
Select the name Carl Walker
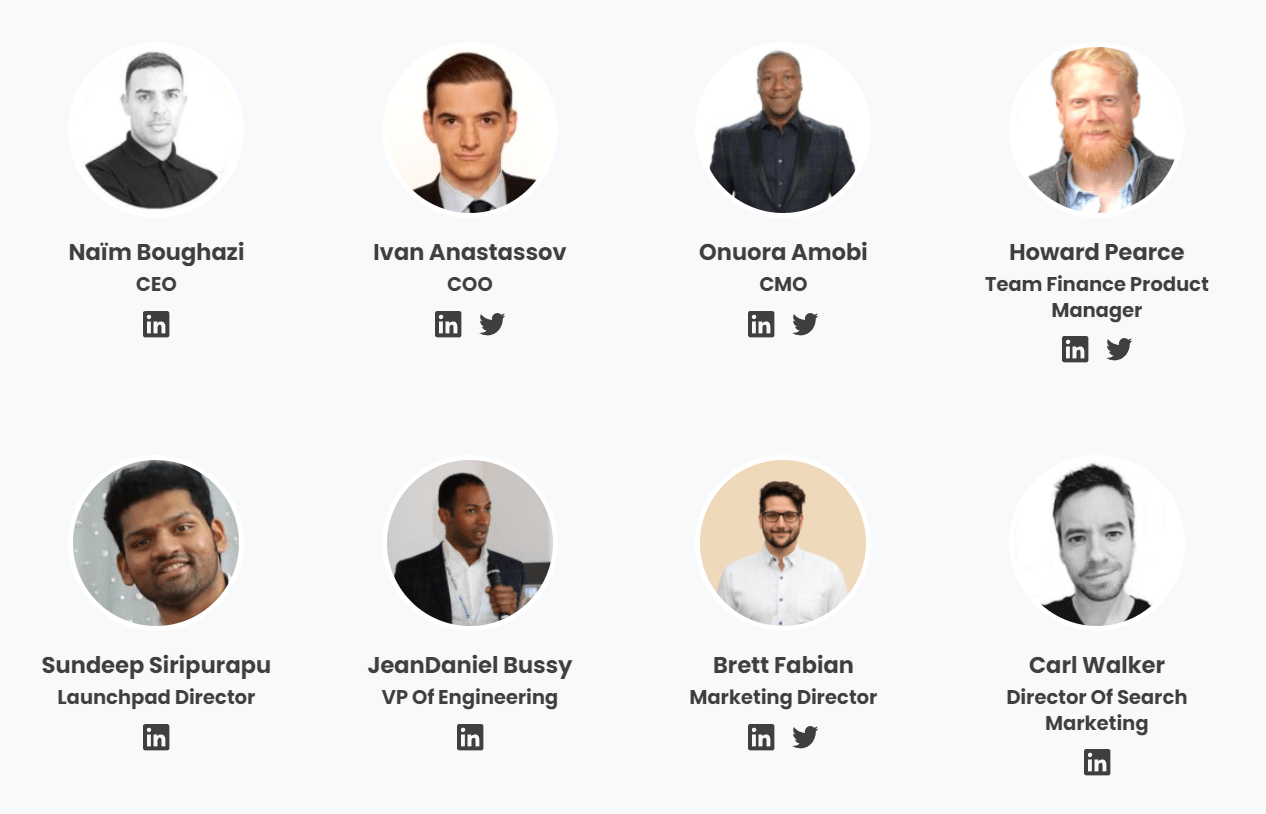(1097, 664)
